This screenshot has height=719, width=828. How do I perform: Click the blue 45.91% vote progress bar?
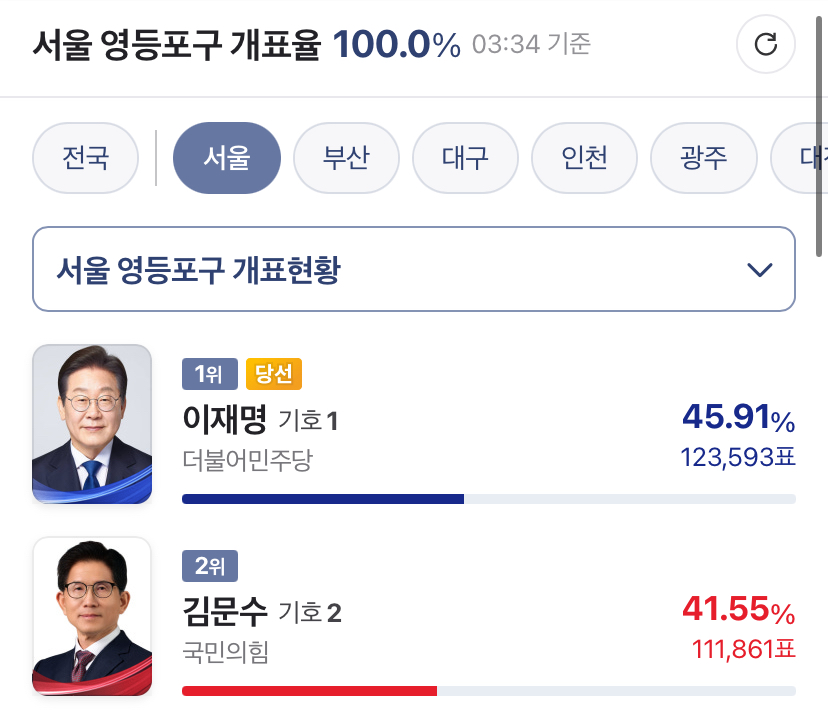[323, 498]
